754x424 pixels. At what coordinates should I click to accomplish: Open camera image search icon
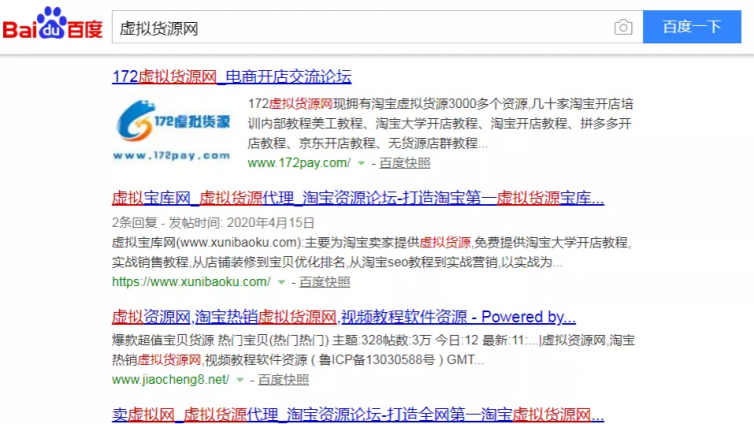[x=623, y=27]
